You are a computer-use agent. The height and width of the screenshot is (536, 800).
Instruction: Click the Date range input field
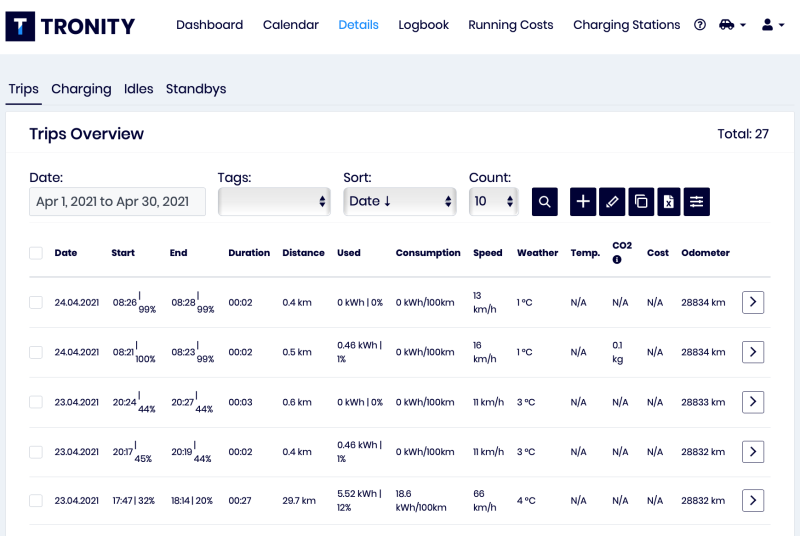click(117, 201)
